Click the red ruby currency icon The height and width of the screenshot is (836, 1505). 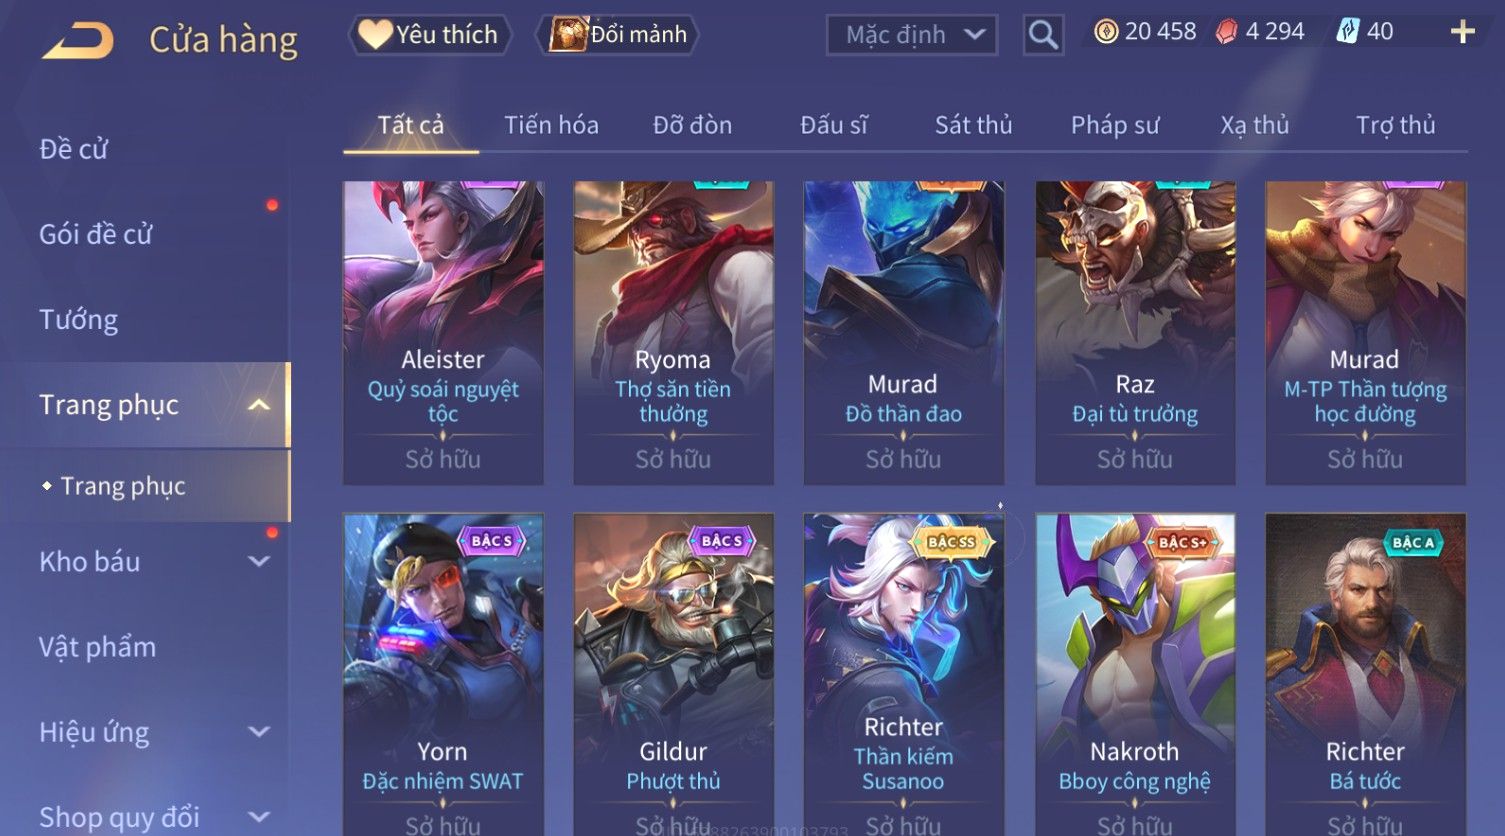pyautogui.click(x=1226, y=32)
